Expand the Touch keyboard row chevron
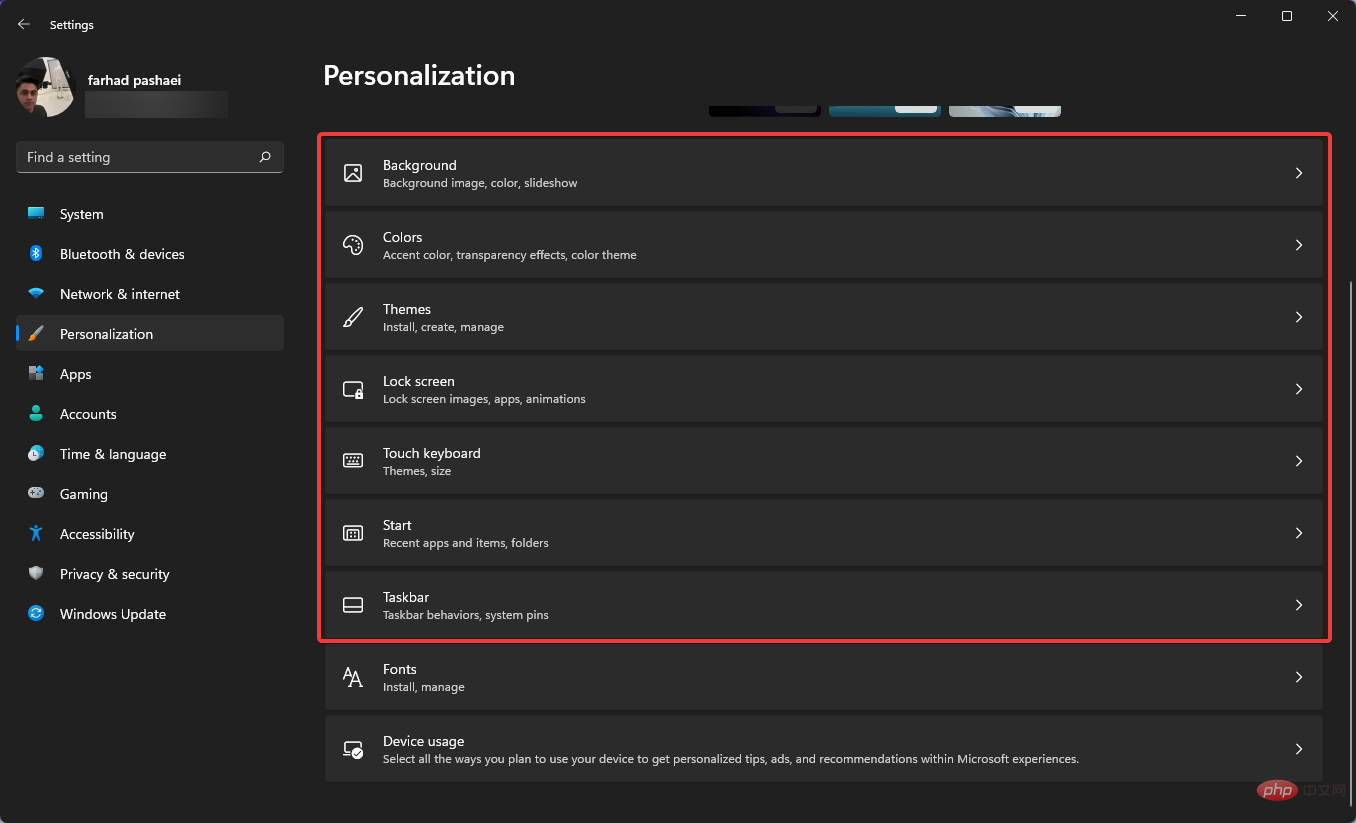Screen dimensions: 1356x823 point(1299,461)
